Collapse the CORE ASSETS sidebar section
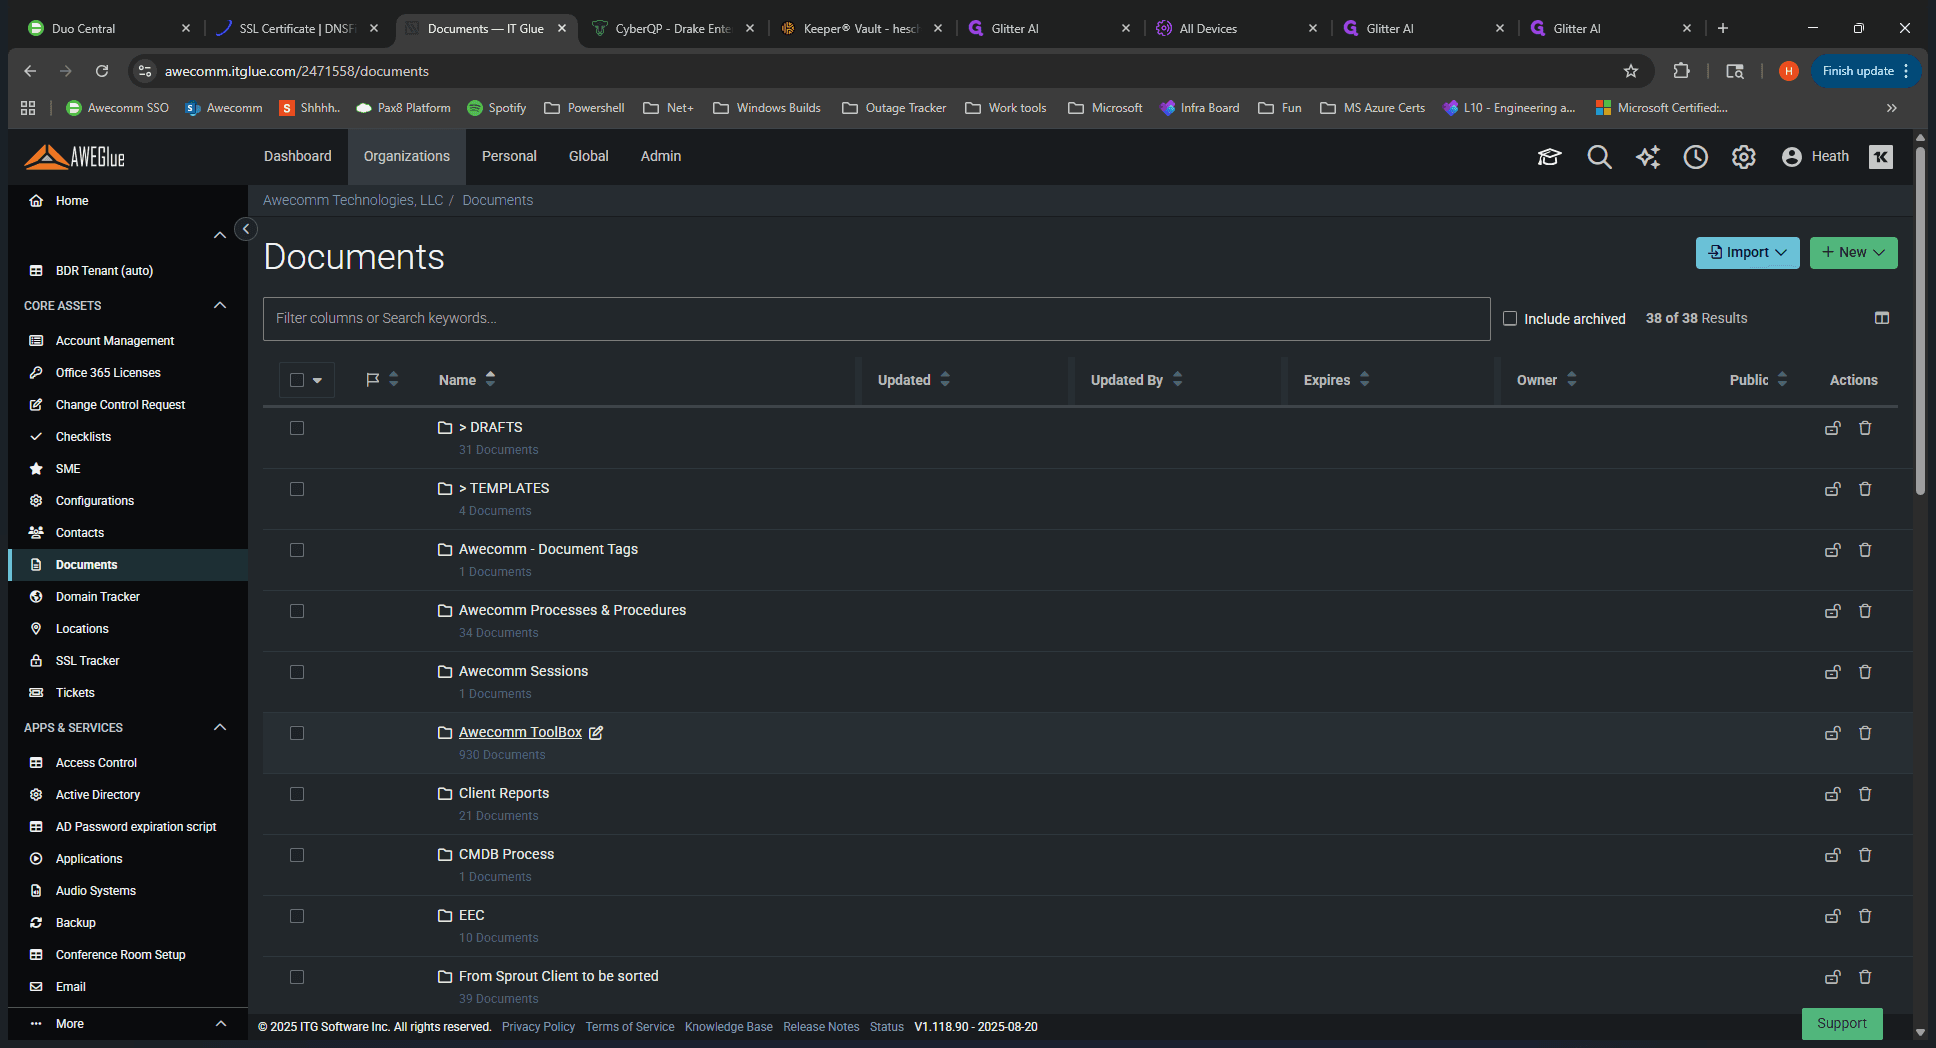 pos(220,305)
